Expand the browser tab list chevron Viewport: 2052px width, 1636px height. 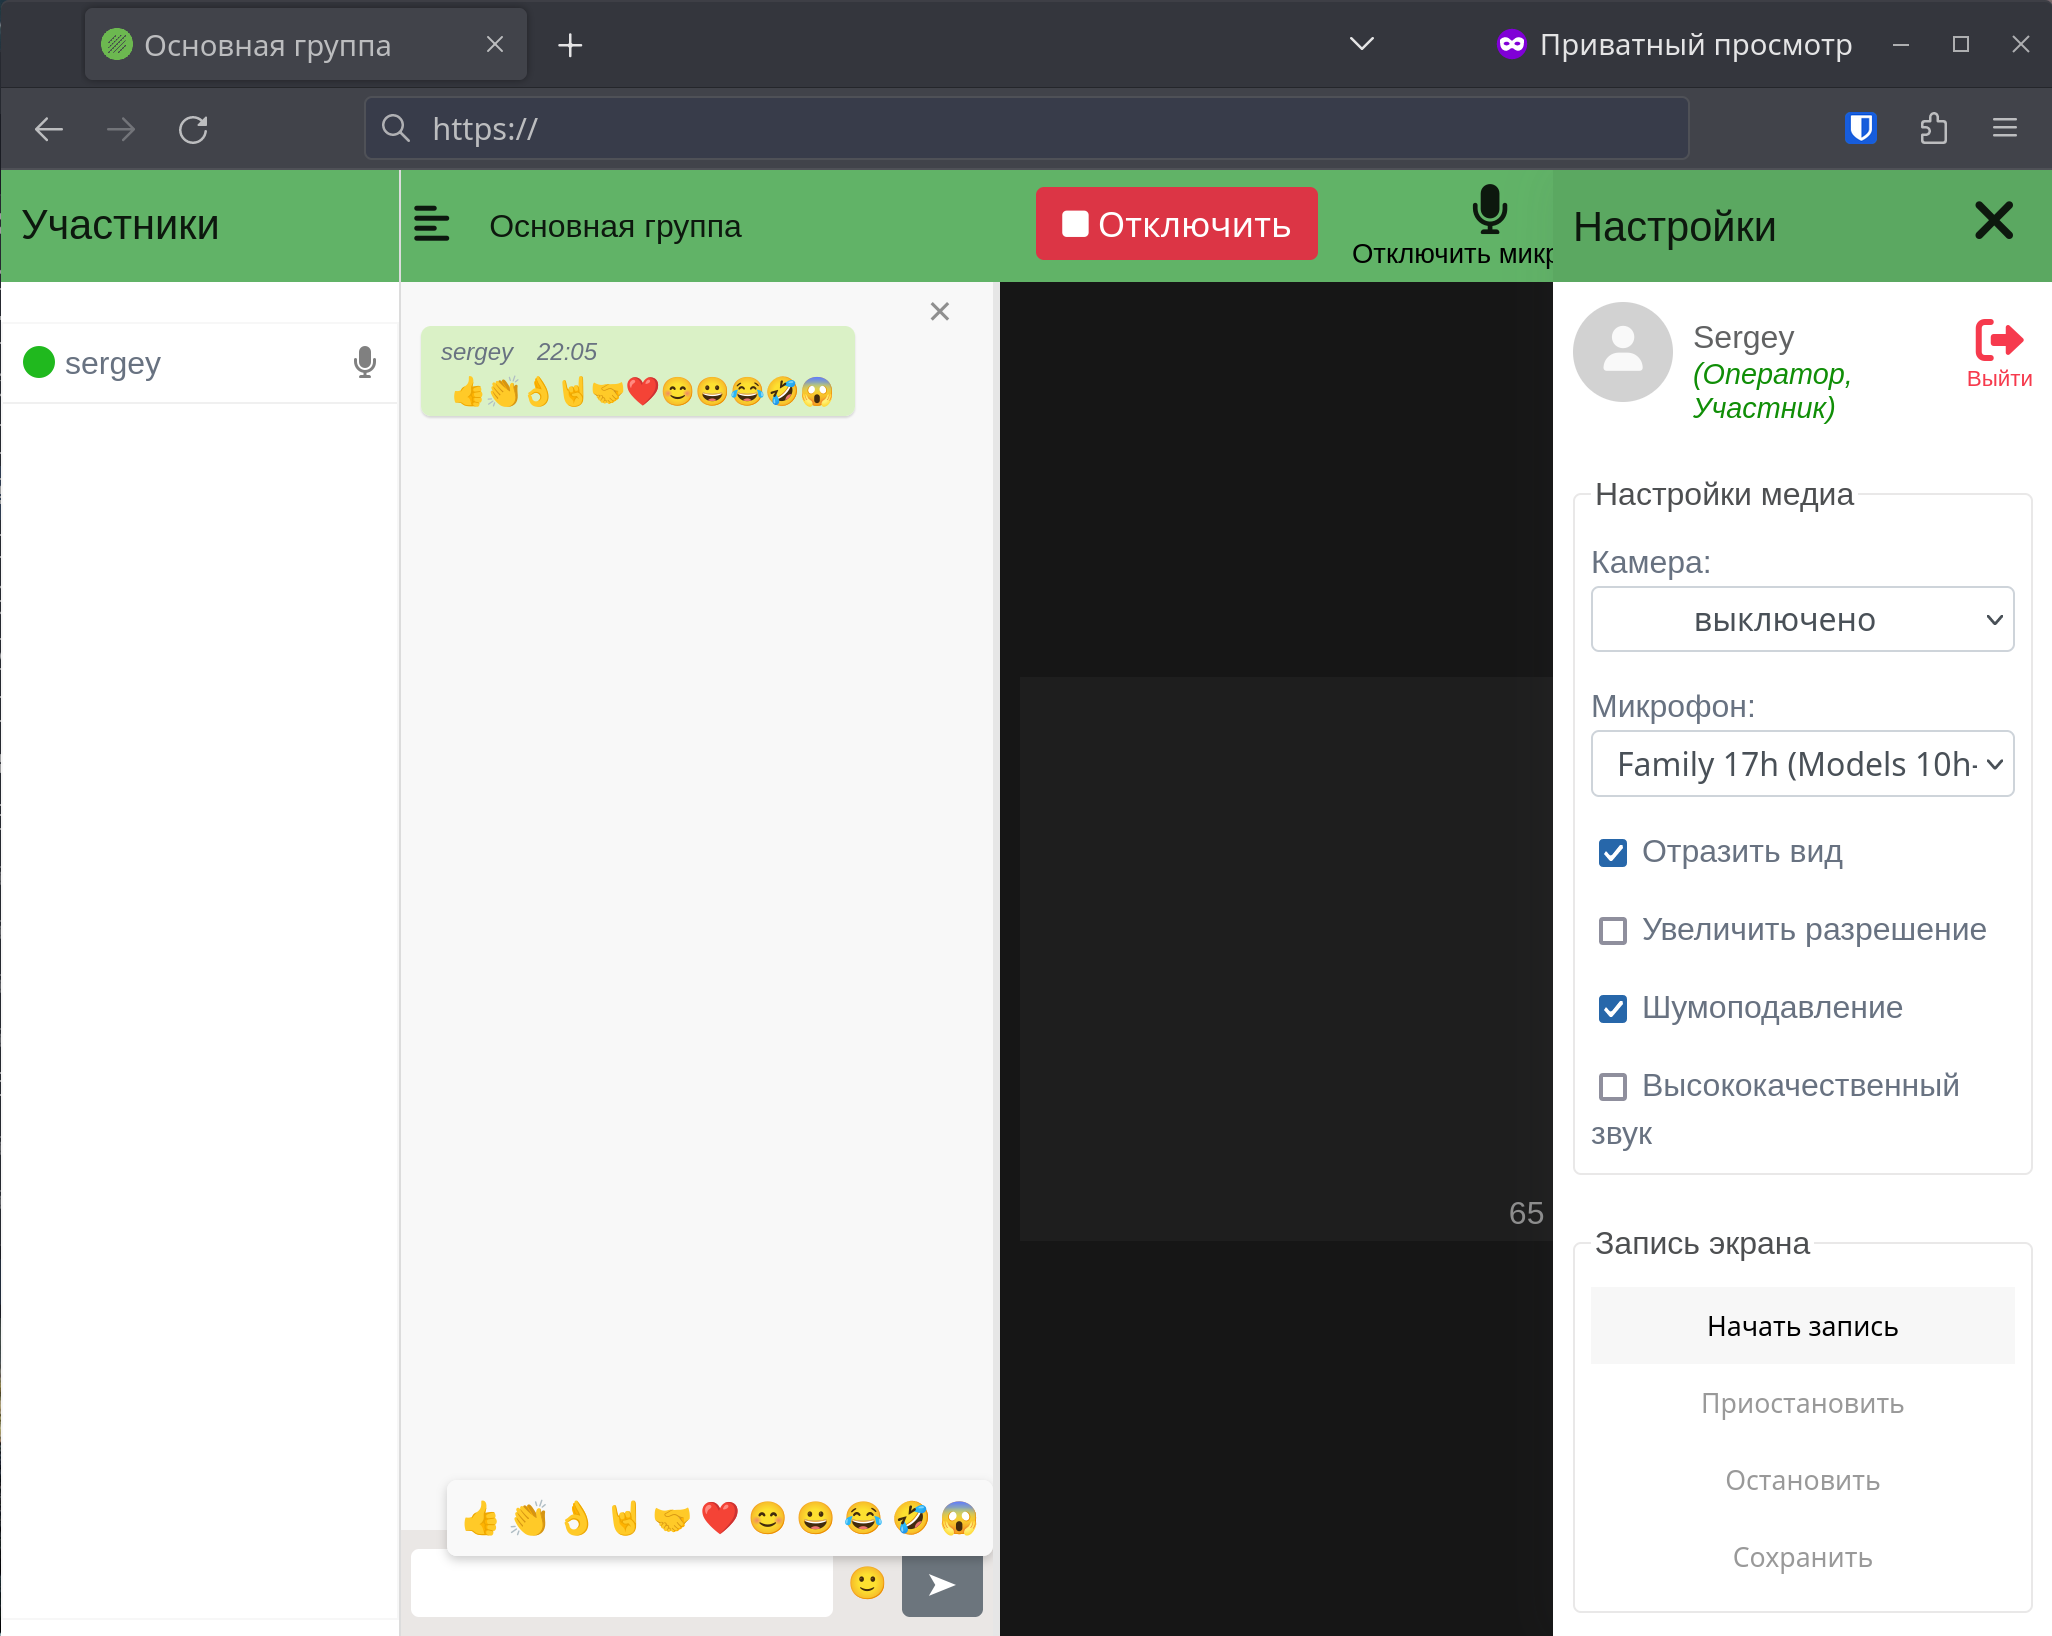1361,44
